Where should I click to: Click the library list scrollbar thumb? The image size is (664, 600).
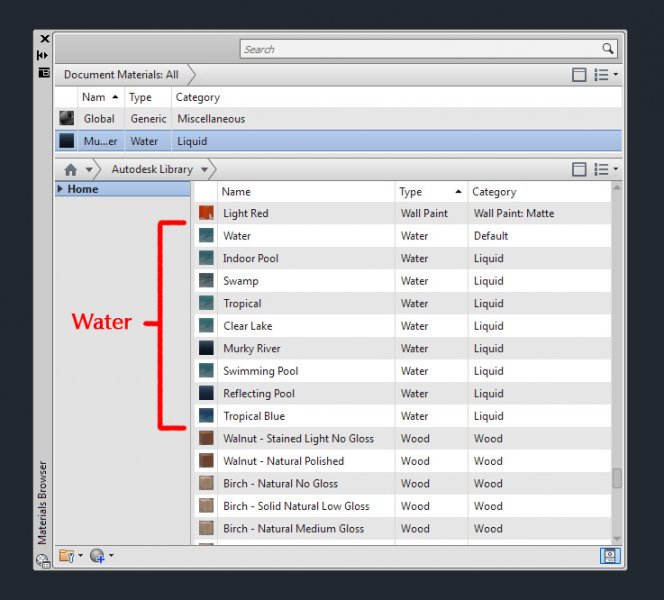click(x=617, y=478)
